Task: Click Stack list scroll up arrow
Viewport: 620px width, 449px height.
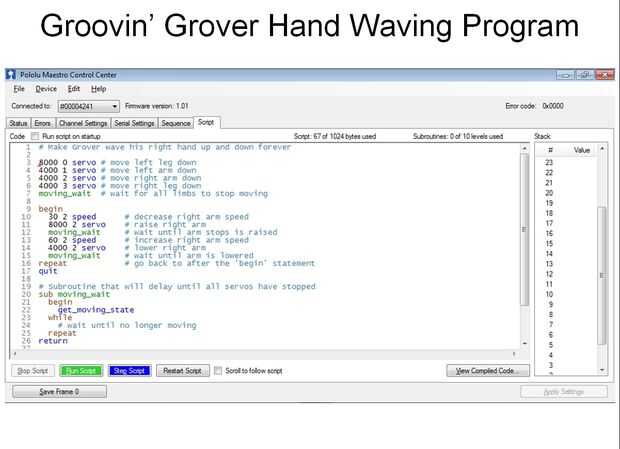Action: coord(602,149)
